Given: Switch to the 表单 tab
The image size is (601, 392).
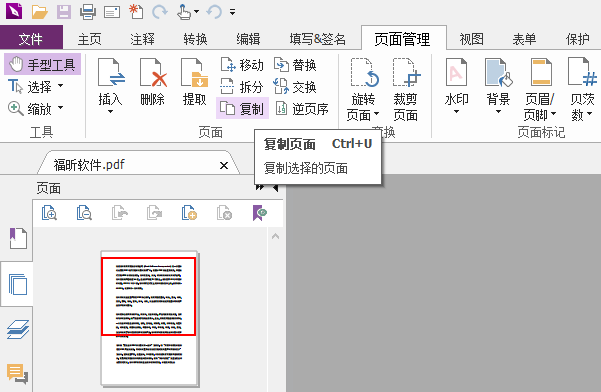Looking at the screenshot, I should pyautogui.click(x=524, y=39).
